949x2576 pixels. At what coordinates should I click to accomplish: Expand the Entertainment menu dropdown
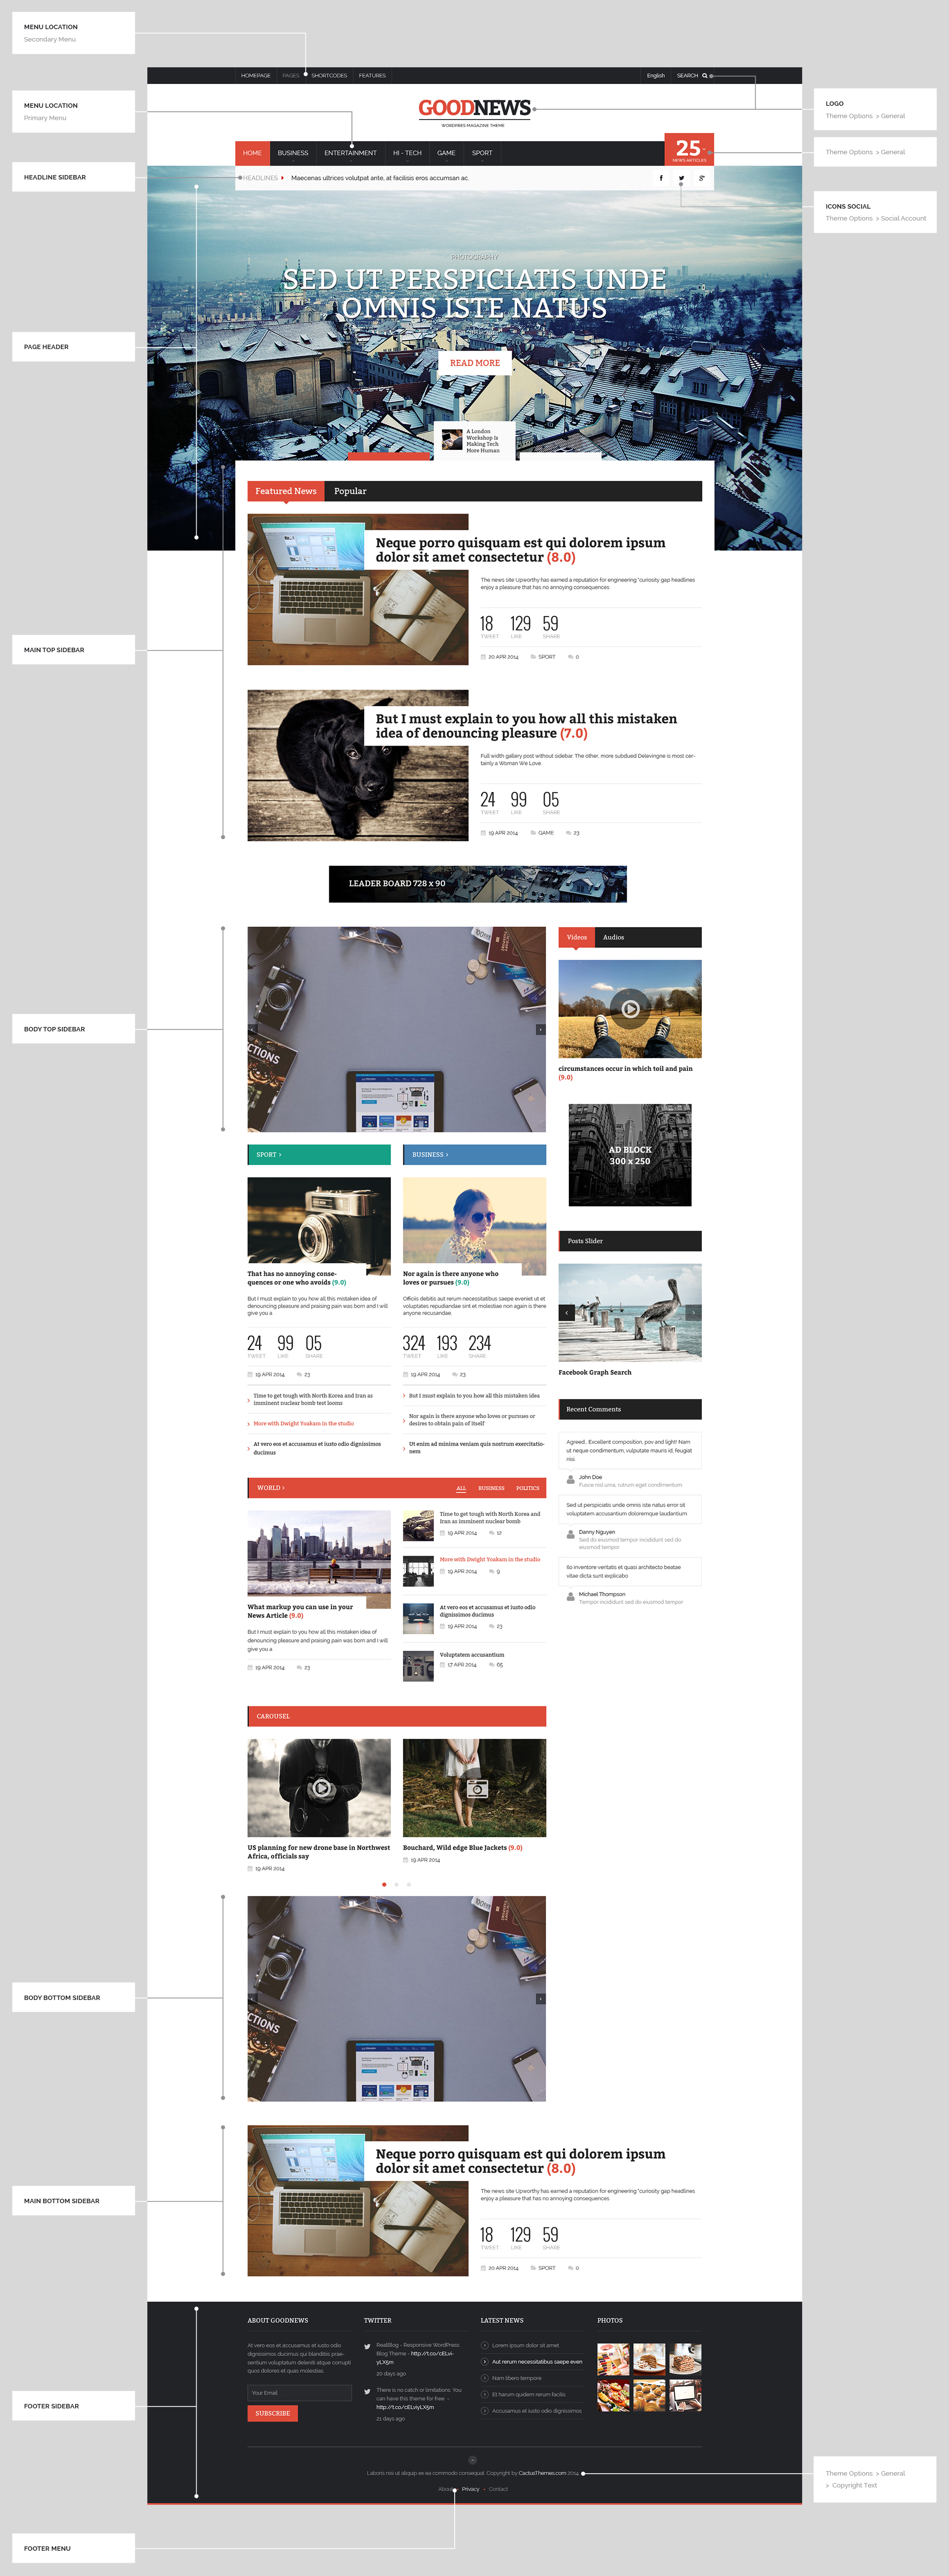click(x=350, y=153)
